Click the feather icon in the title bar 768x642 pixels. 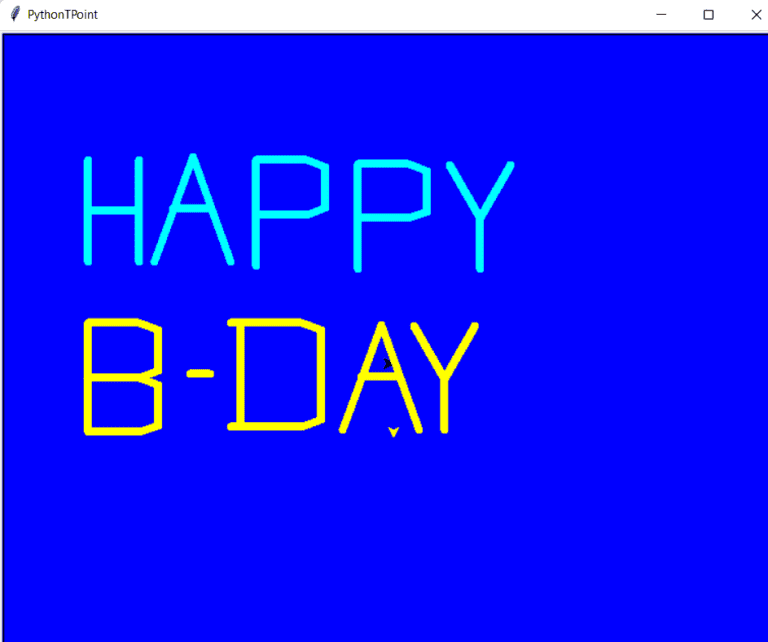(15, 15)
